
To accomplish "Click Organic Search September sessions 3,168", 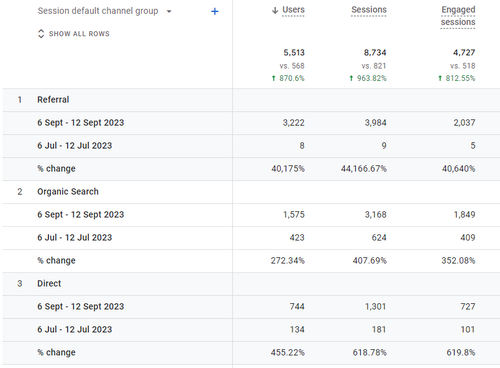I will (375, 215).
